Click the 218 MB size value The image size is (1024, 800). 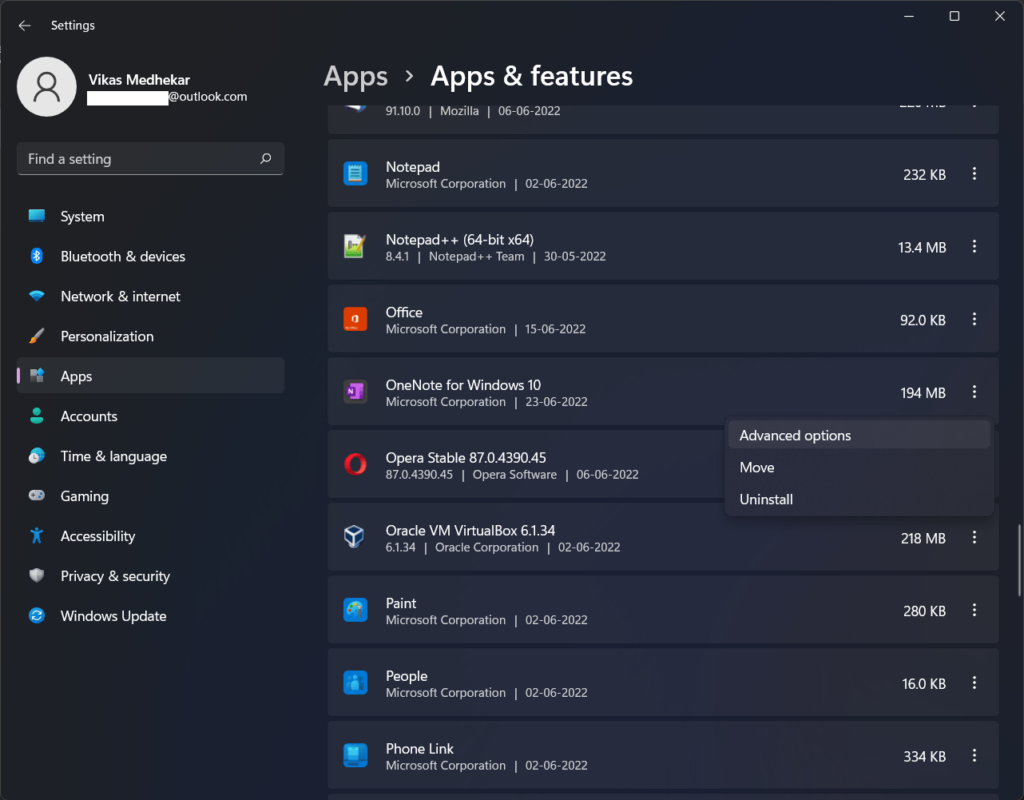click(923, 538)
